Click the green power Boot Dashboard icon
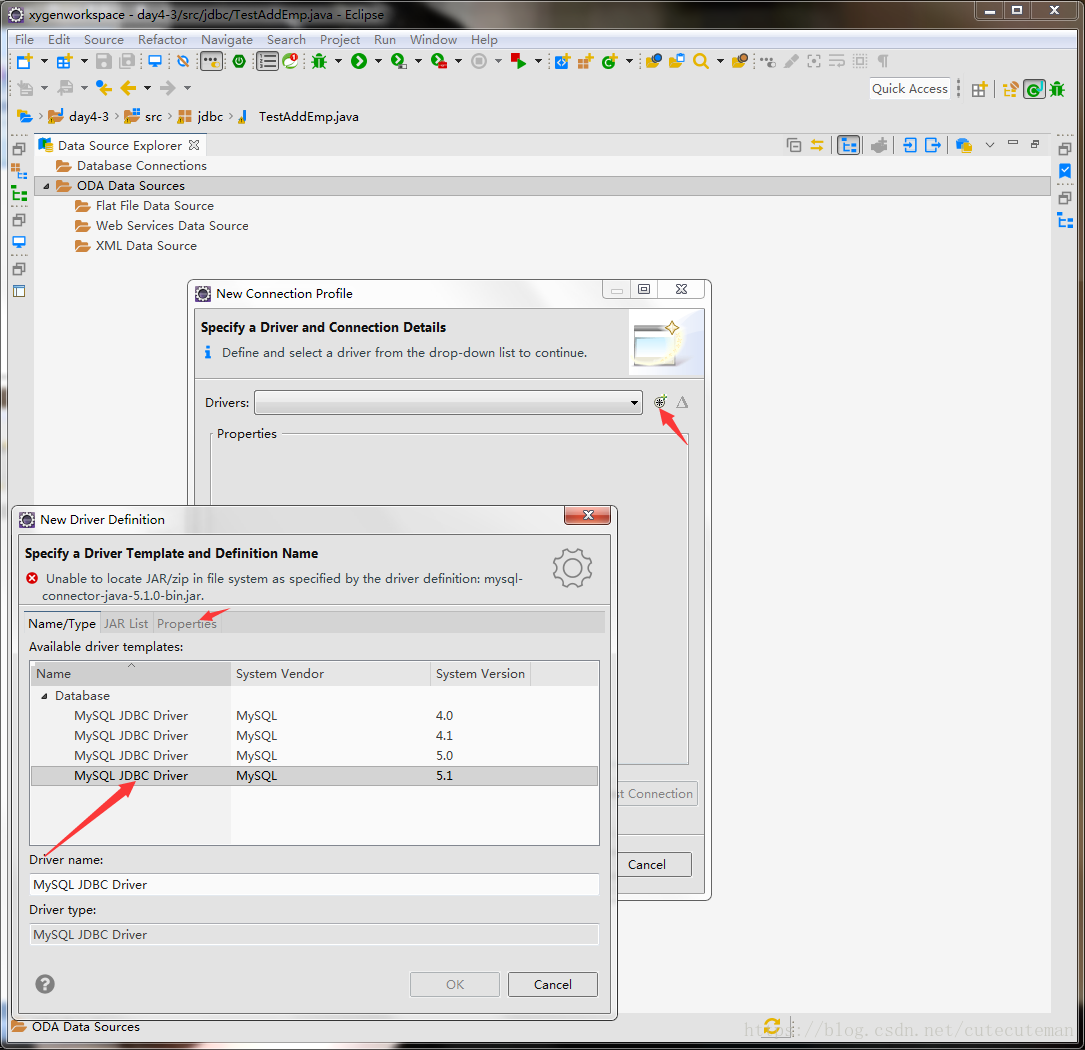1085x1050 pixels. coord(239,62)
